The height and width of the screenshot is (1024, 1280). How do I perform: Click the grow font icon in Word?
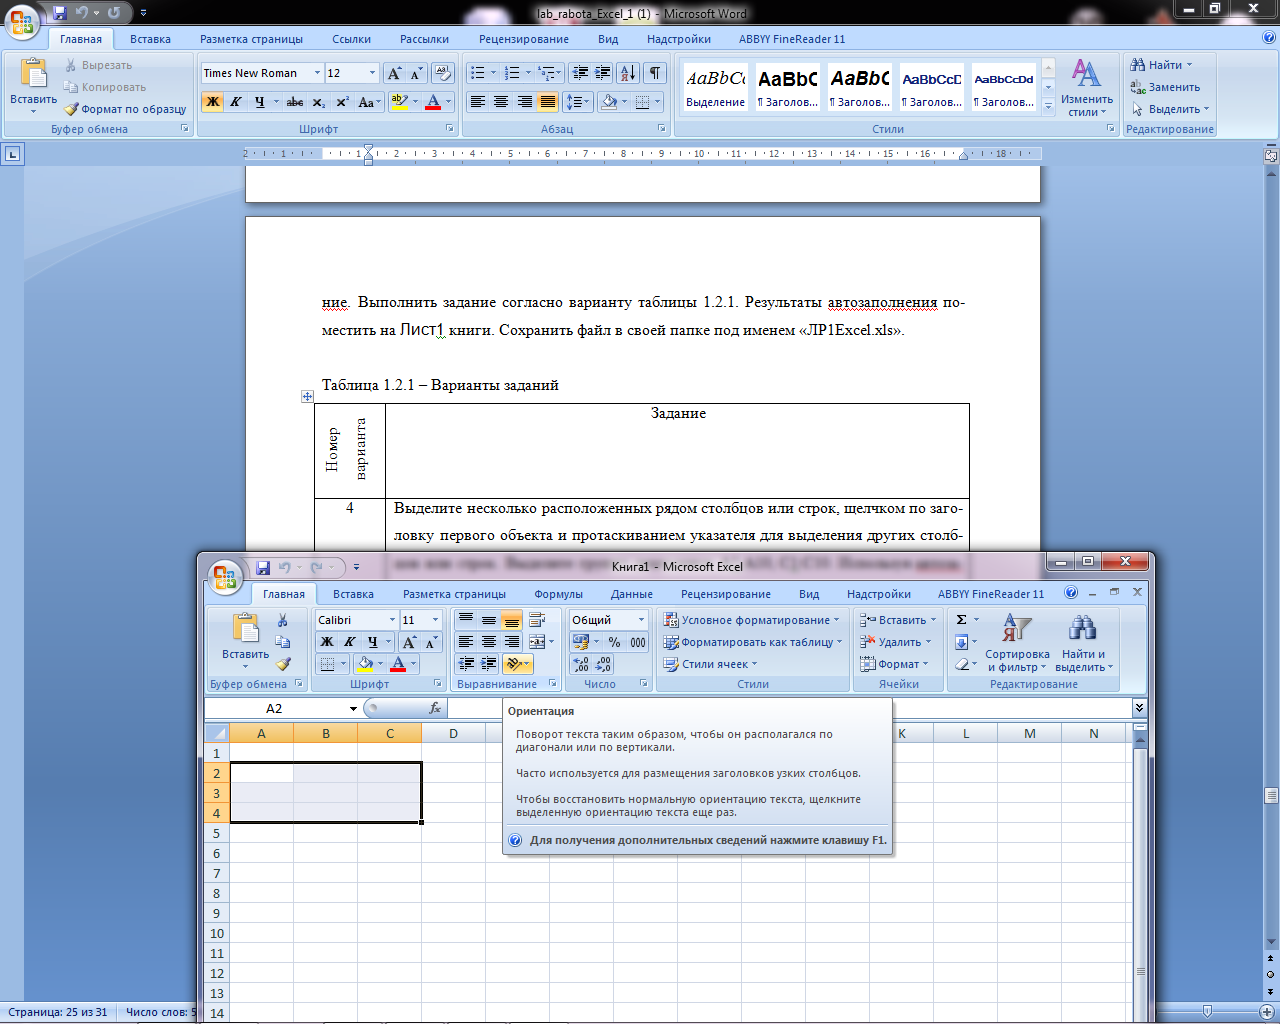(394, 73)
